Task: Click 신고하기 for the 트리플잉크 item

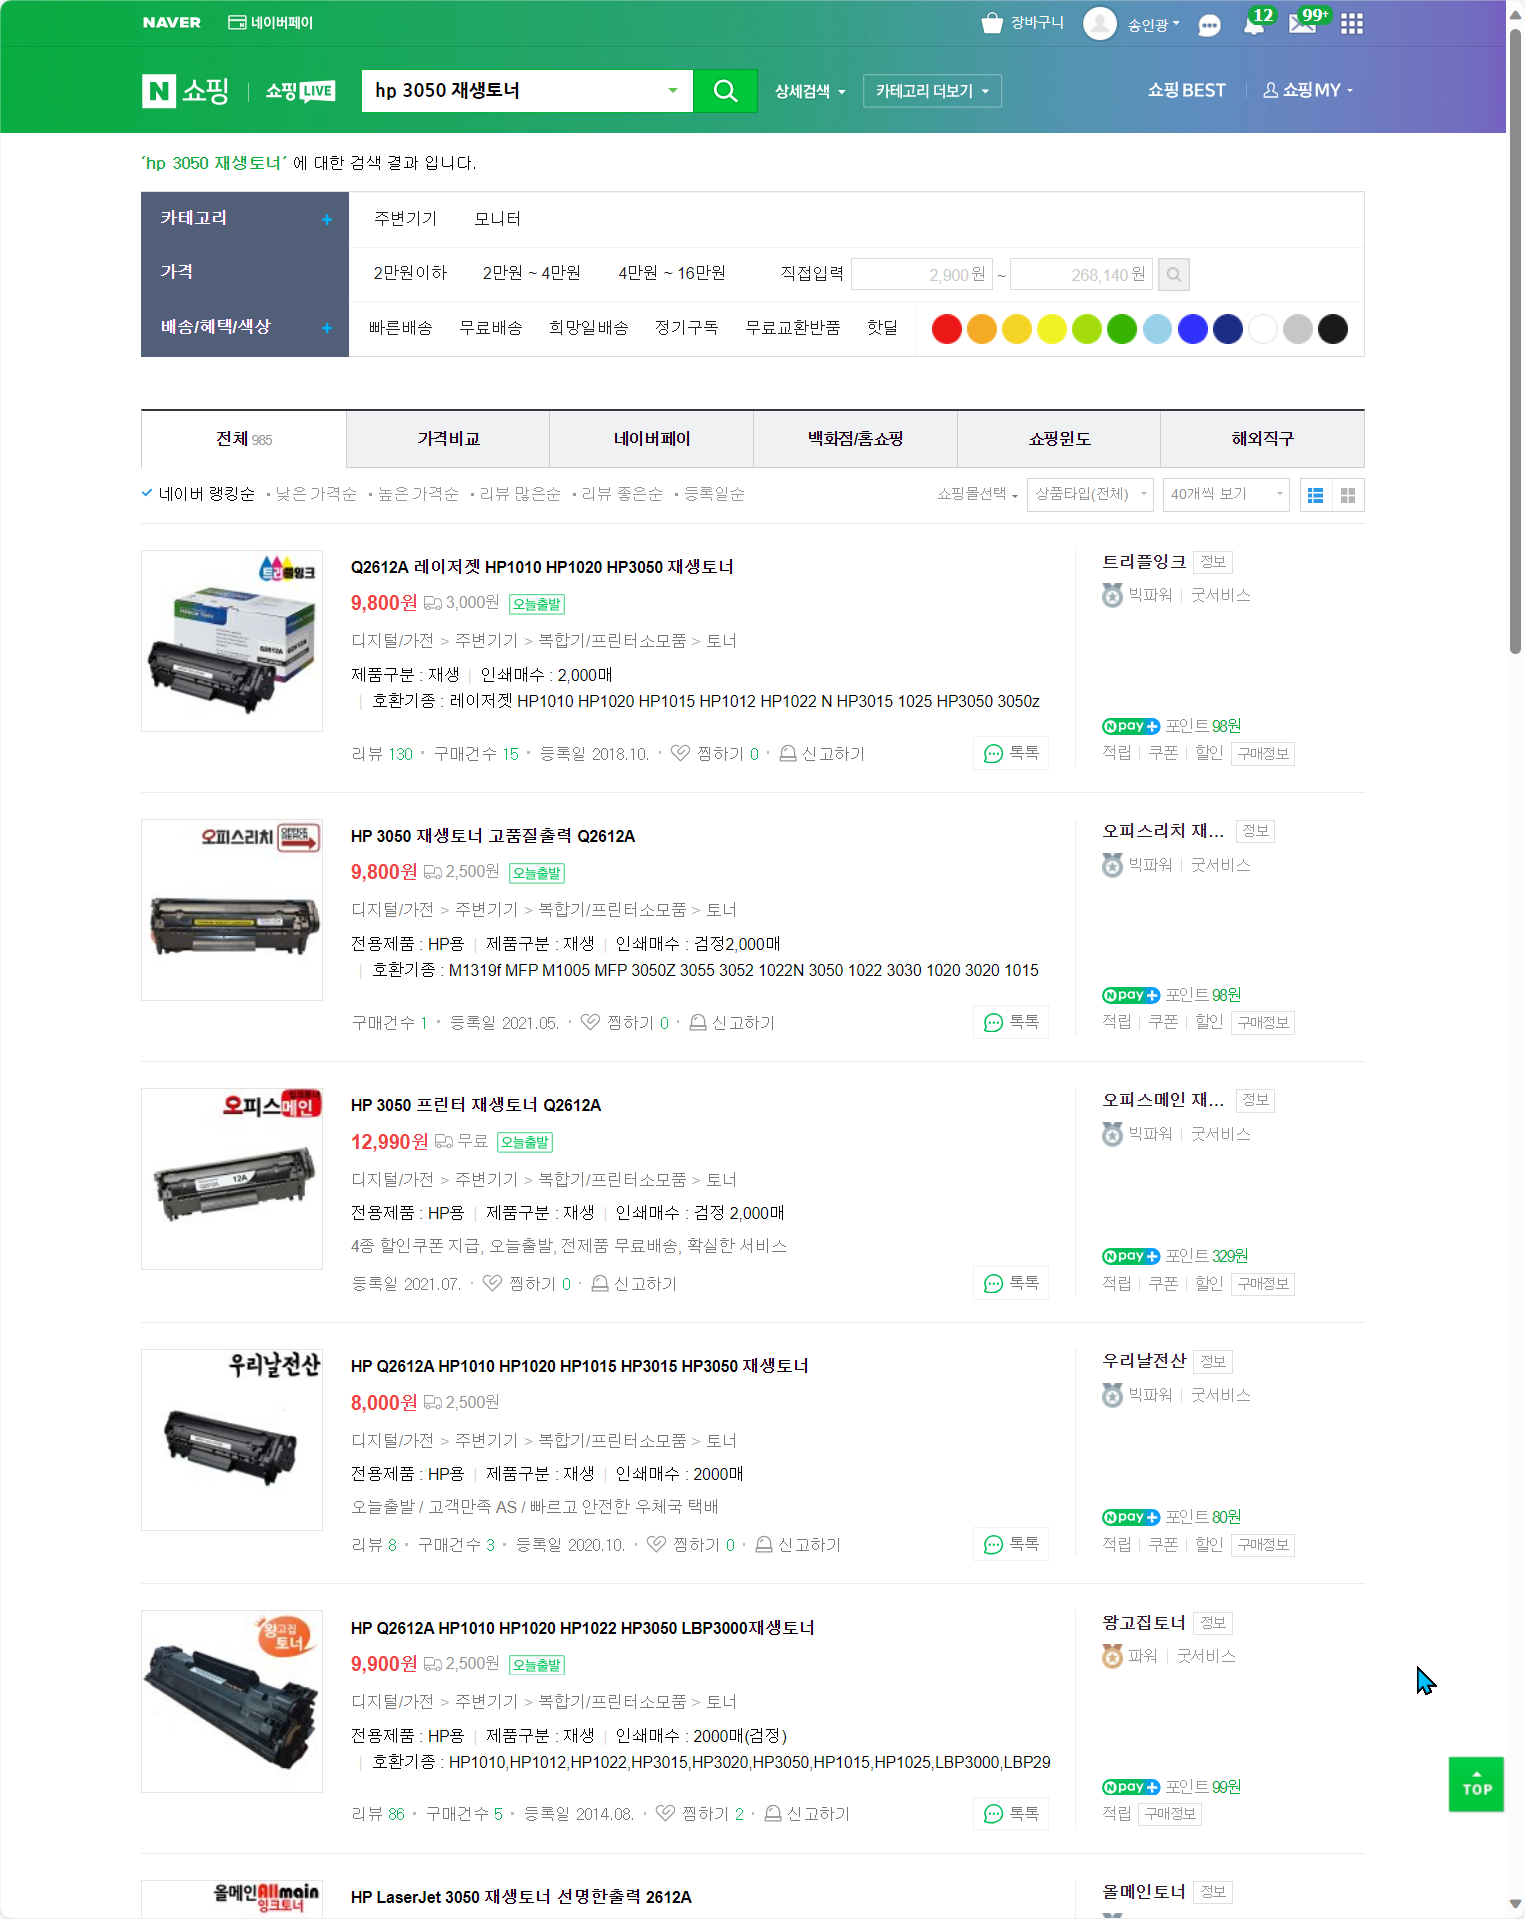Action: [x=821, y=753]
